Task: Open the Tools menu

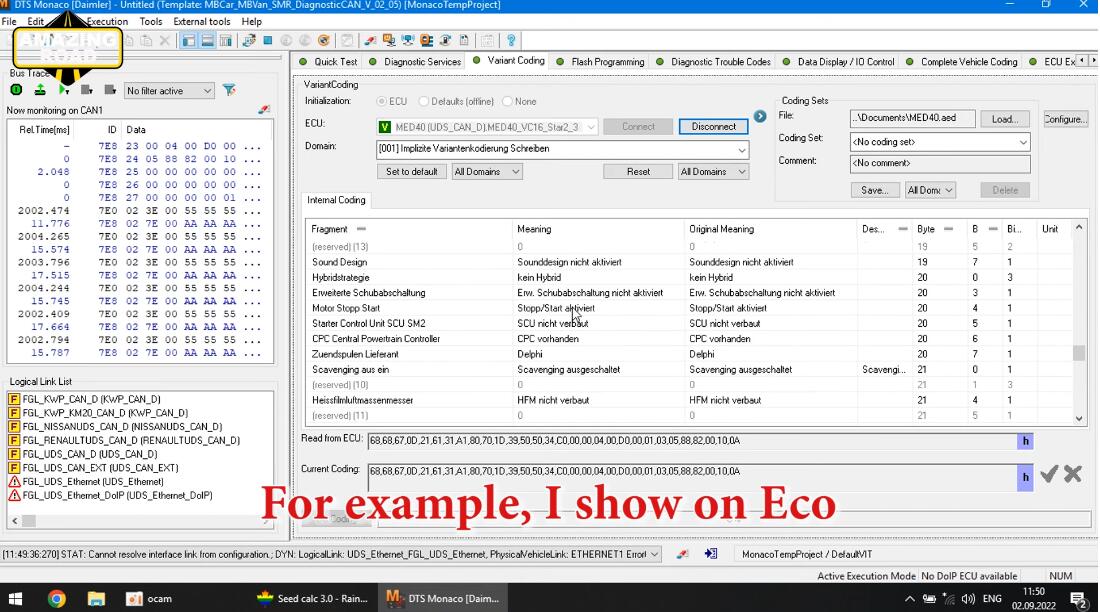Action: tap(150, 22)
